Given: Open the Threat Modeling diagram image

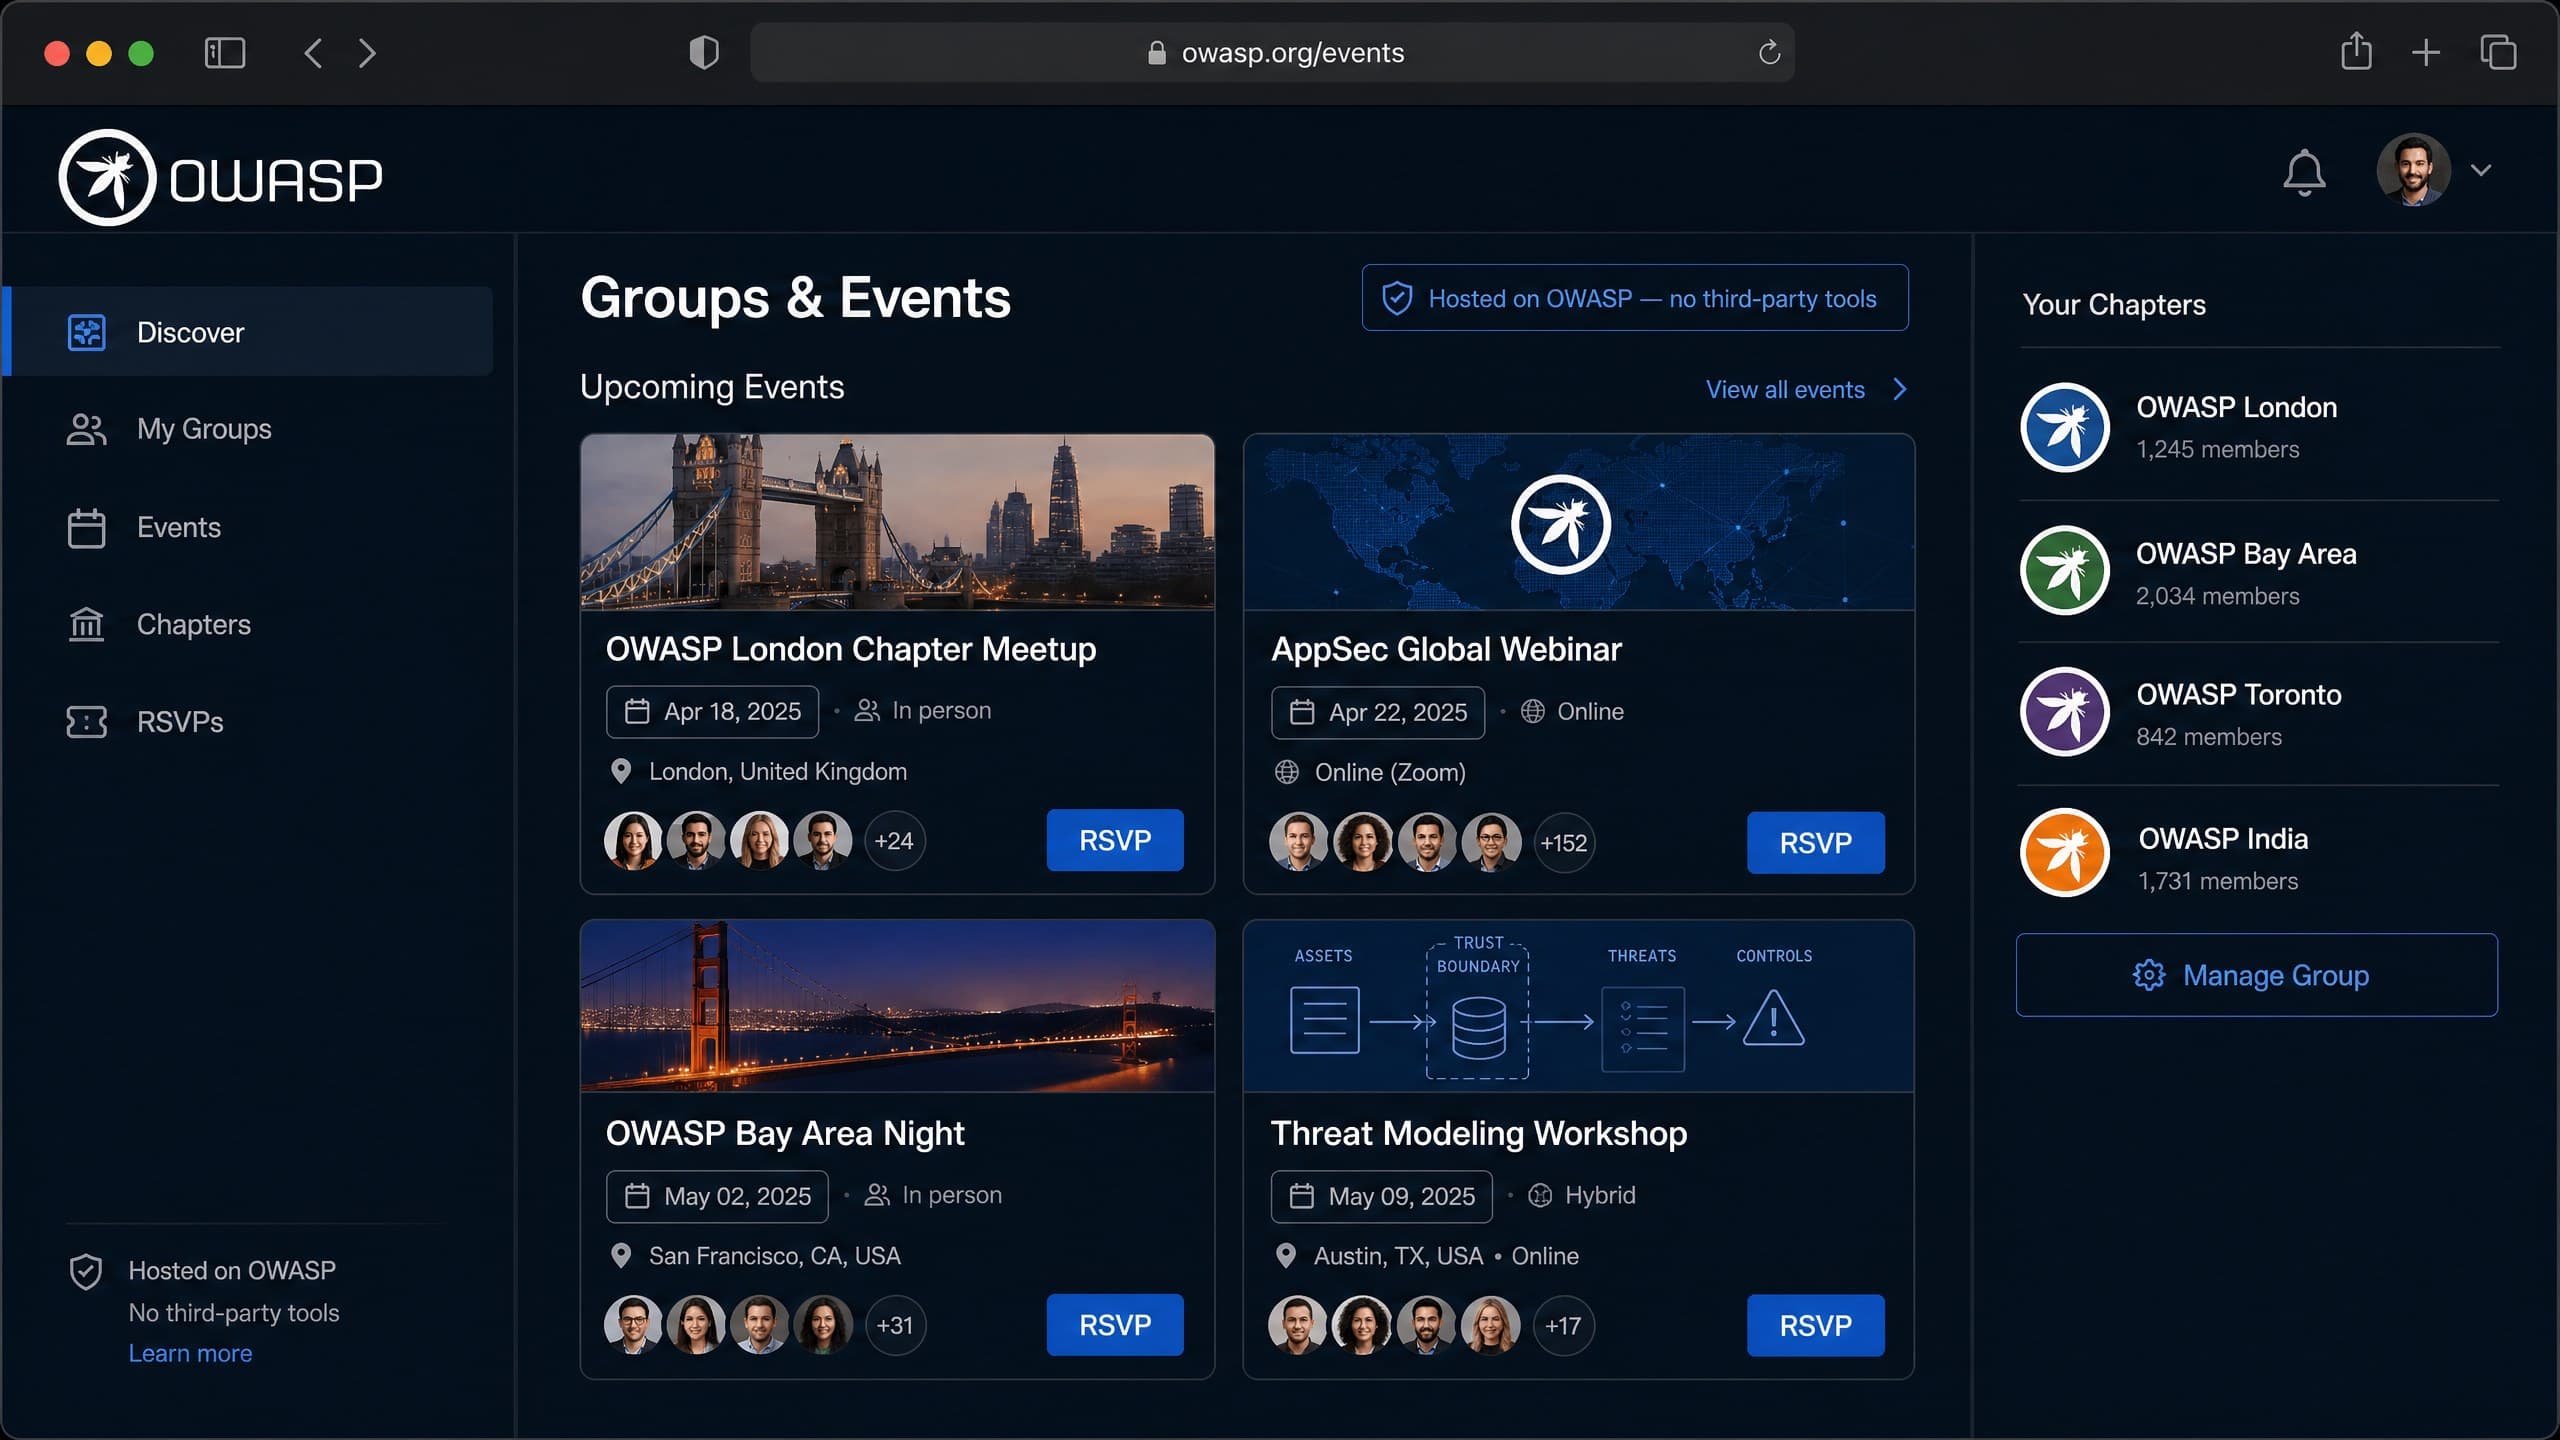Looking at the screenshot, I should [1578, 1005].
